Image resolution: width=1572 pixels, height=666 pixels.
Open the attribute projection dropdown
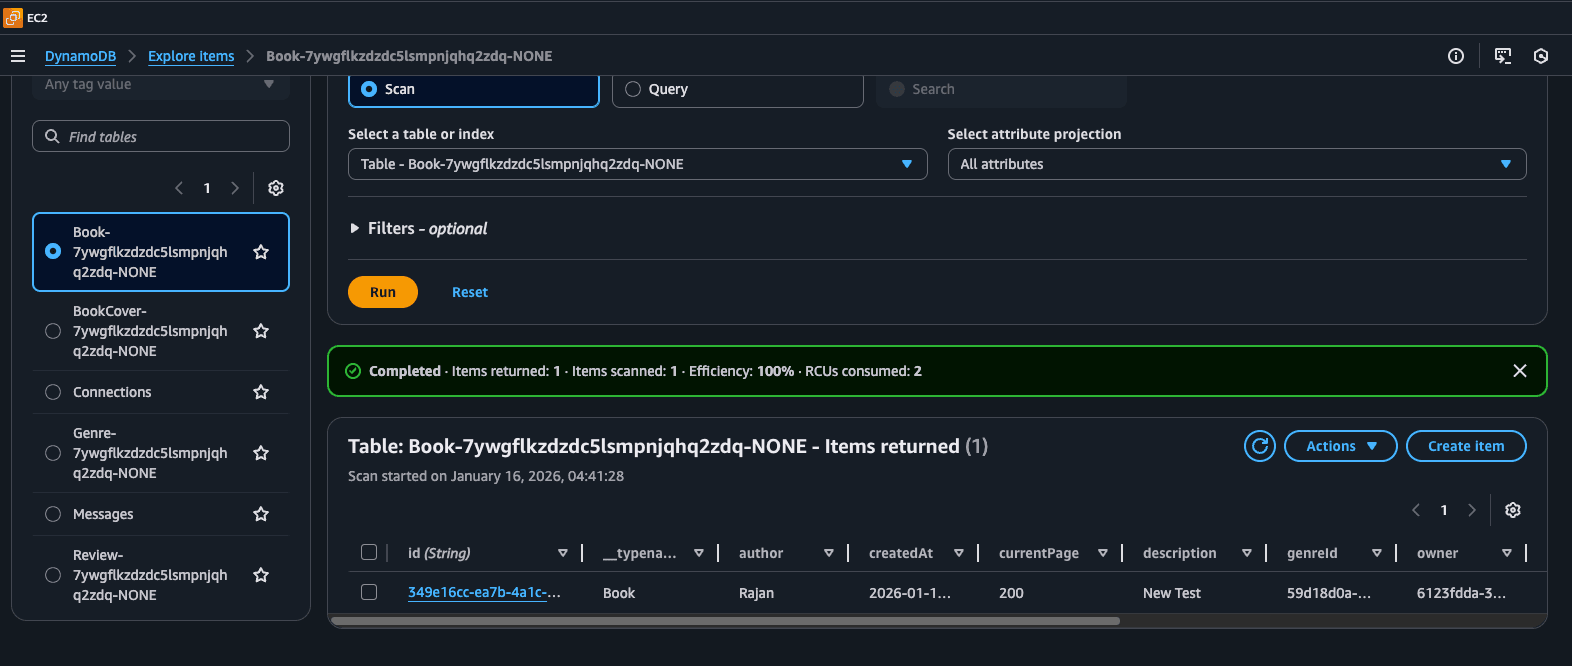point(1236,164)
